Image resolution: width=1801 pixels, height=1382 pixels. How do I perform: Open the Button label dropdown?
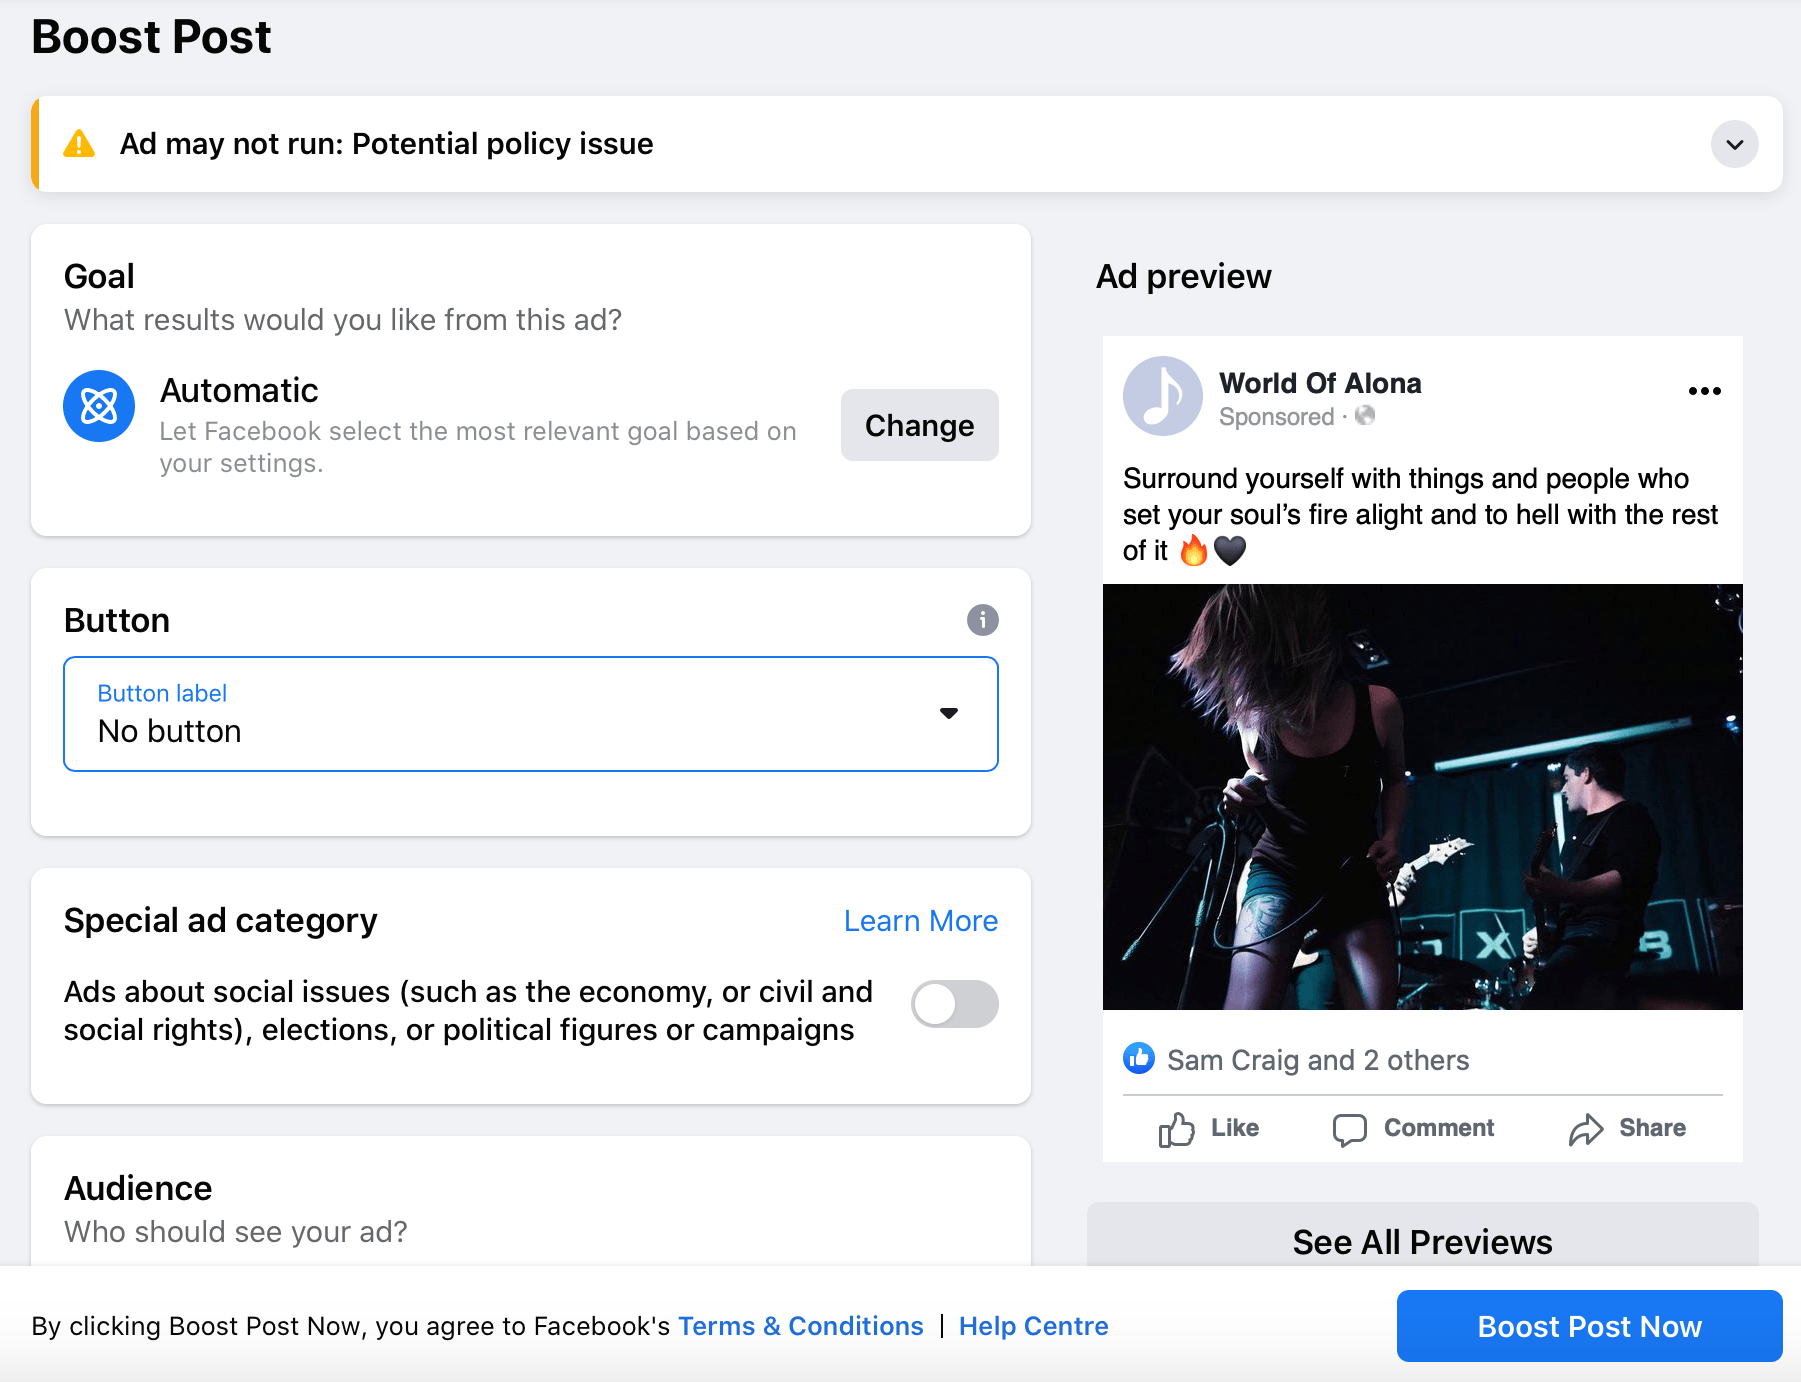pos(531,714)
